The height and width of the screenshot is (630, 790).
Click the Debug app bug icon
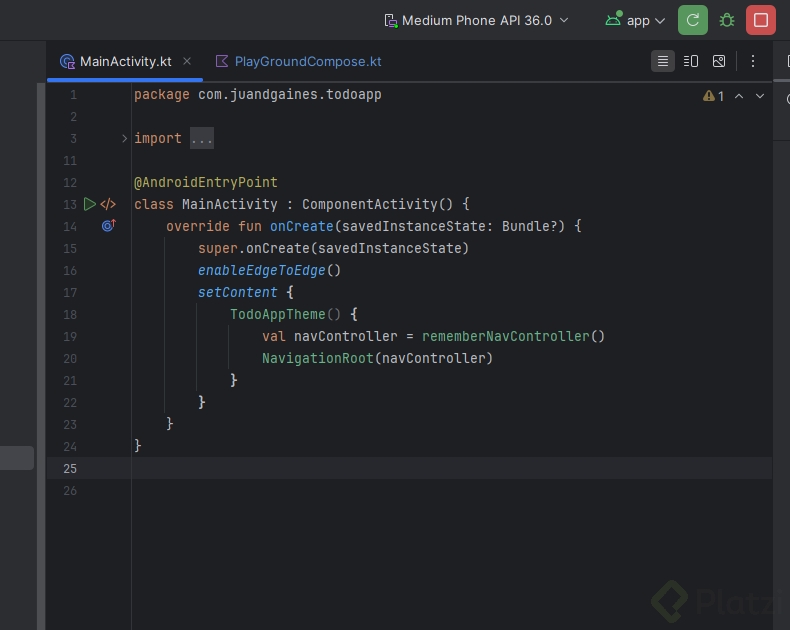[x=727, y=20]
